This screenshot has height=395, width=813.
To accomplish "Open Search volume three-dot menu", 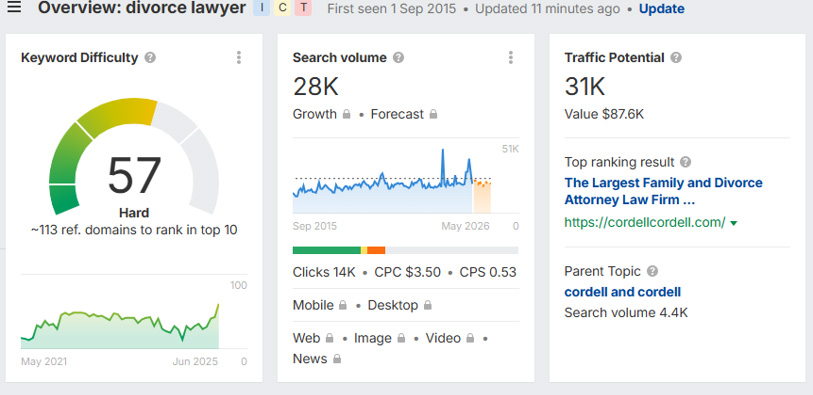I will click(x=510, y=58).
